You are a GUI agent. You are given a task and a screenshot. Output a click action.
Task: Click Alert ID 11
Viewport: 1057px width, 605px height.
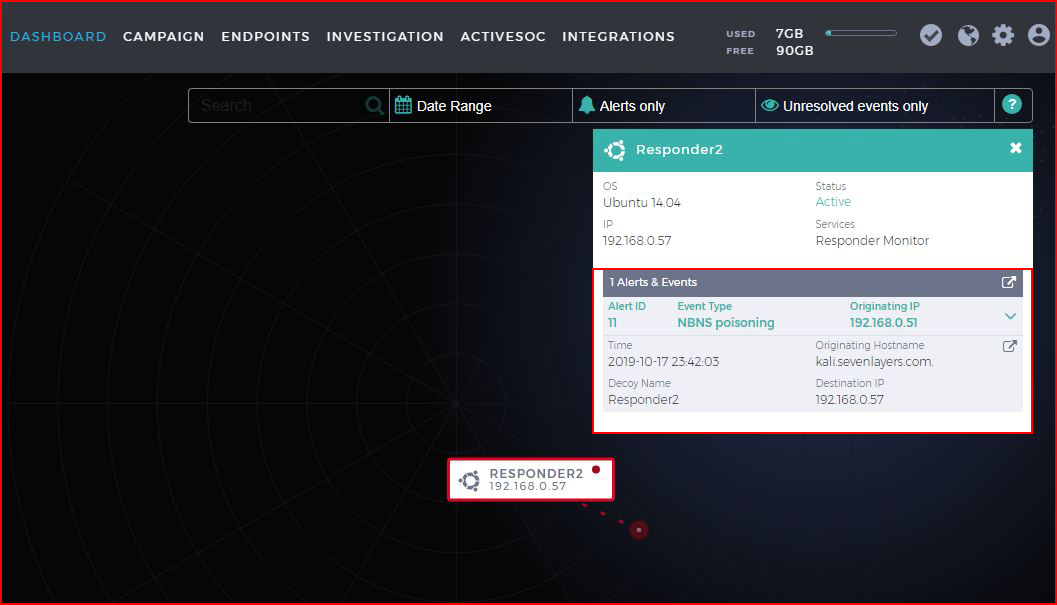pos(612,322)
